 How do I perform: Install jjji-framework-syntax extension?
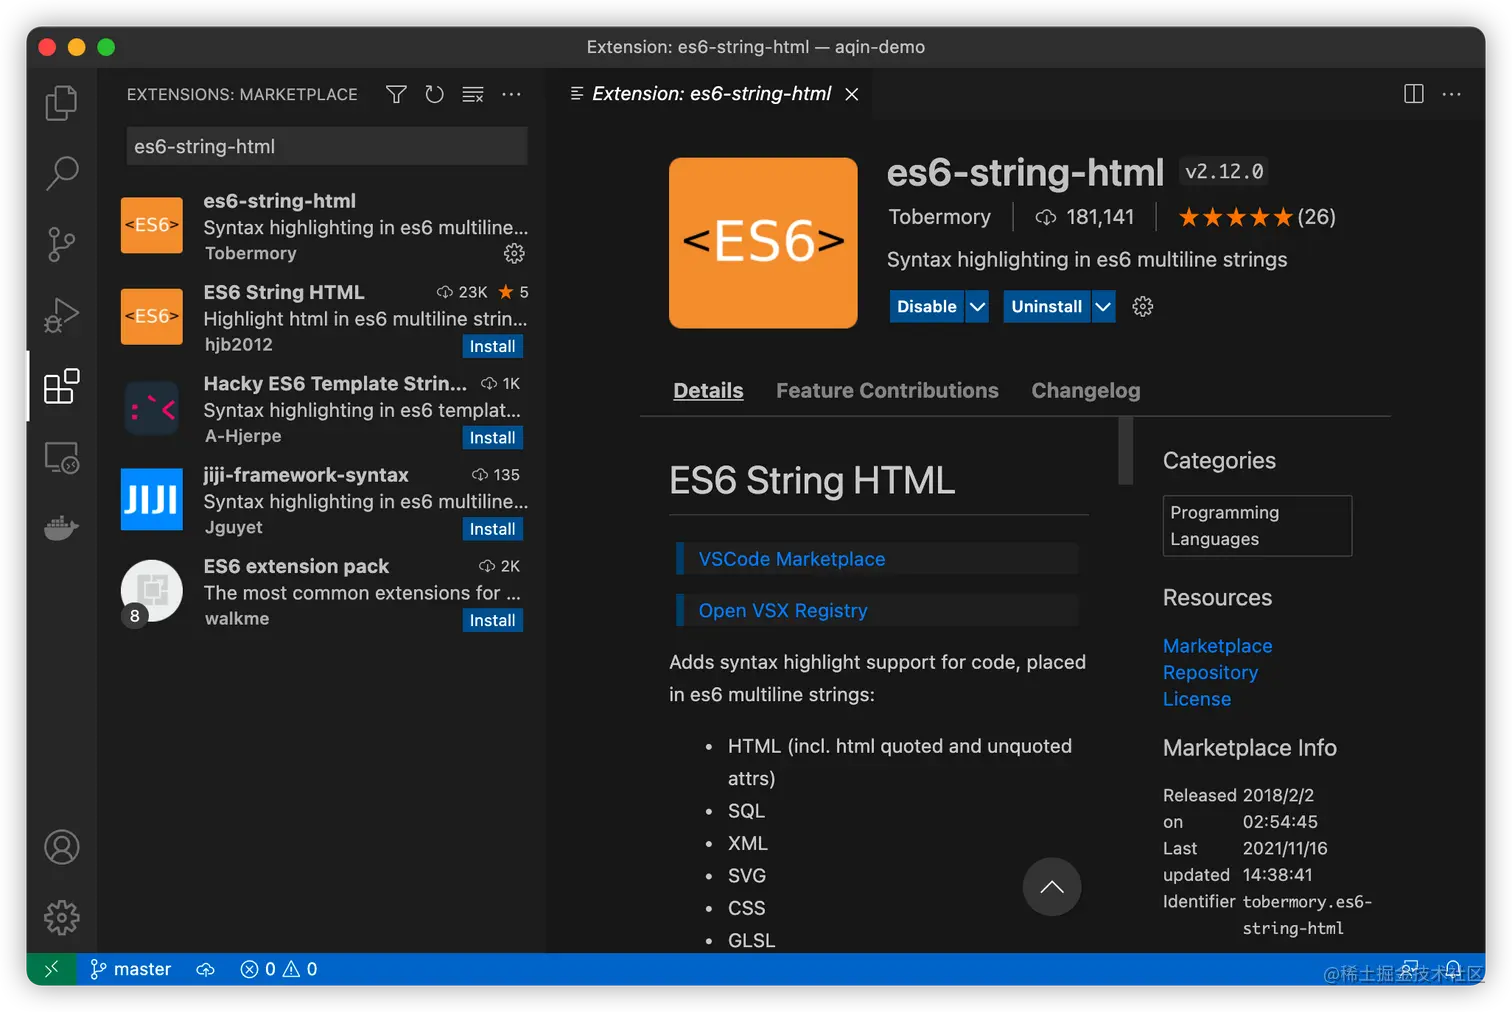pos(493,529)
